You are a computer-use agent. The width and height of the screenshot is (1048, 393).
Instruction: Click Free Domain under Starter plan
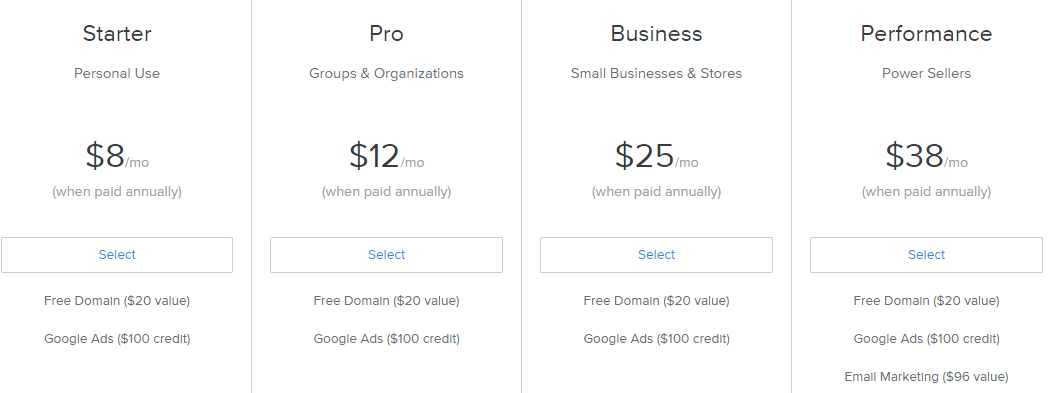(x=117, y=301)
